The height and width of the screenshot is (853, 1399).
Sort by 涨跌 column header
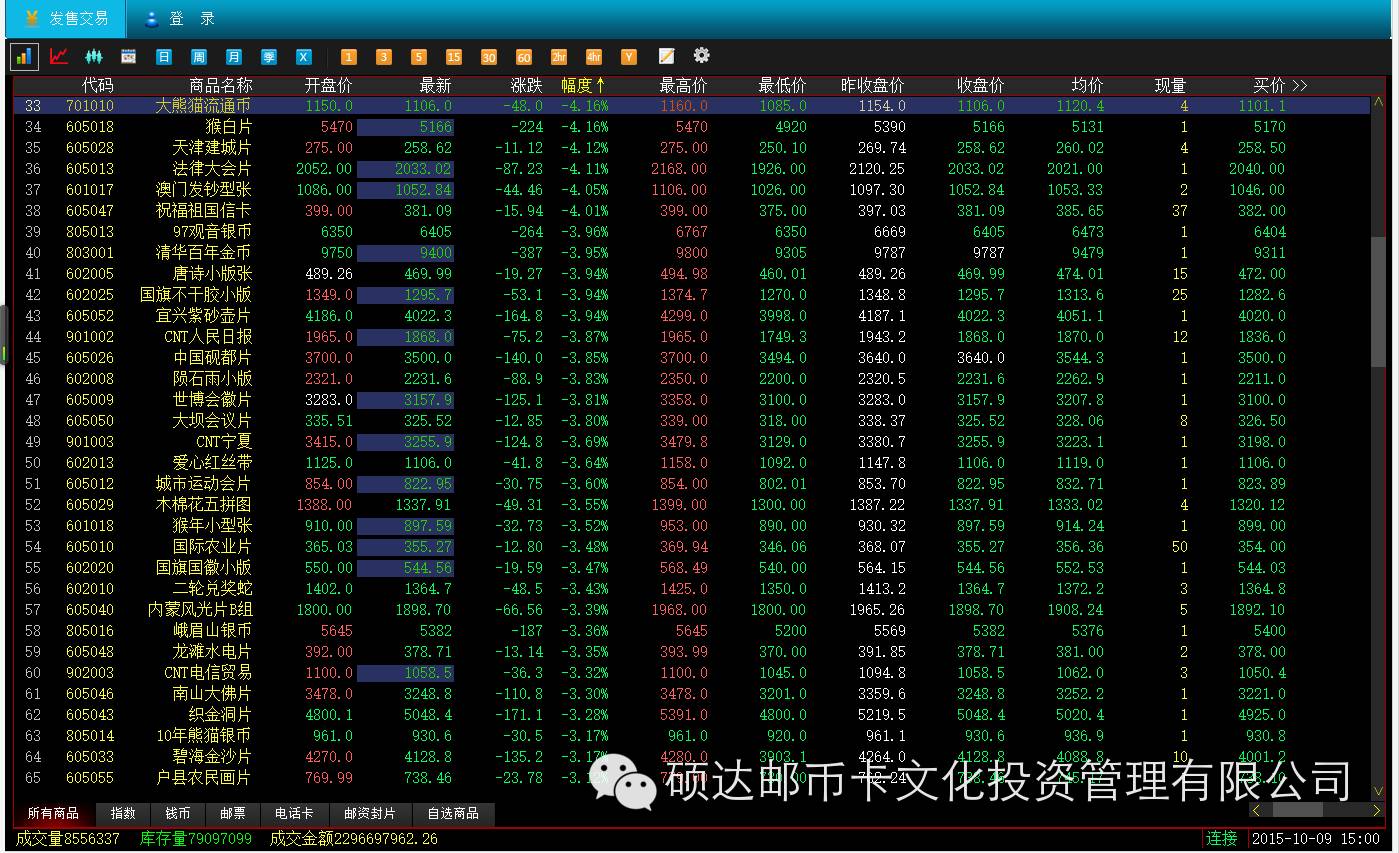tap(527, 86)
